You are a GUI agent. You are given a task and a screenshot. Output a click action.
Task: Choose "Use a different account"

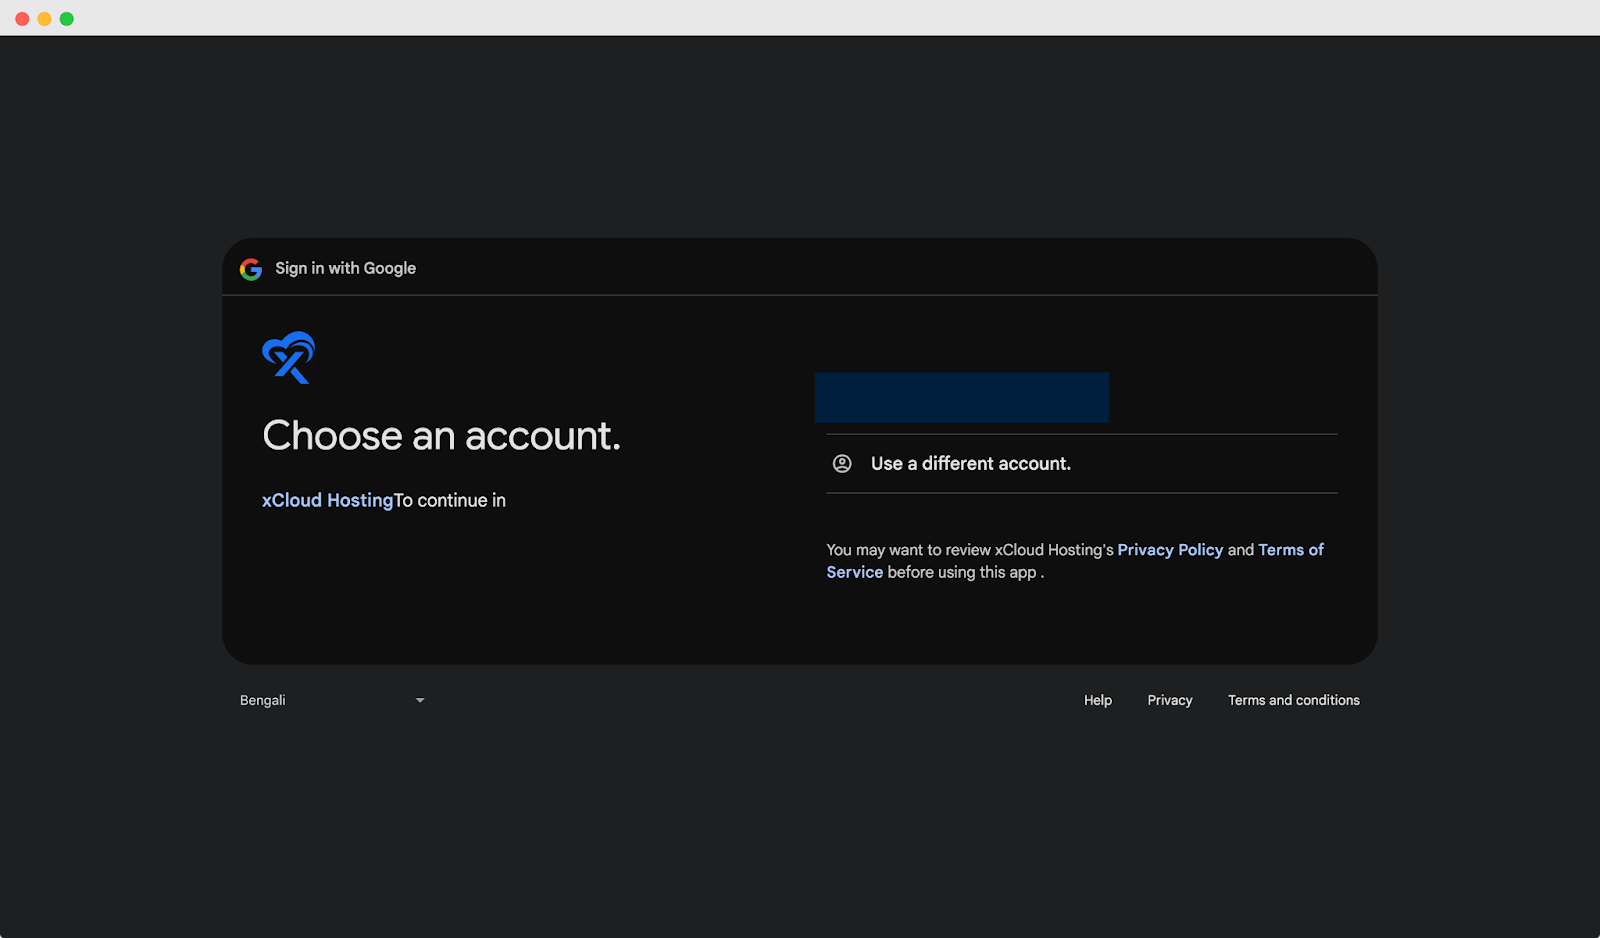tap(970, 463)
